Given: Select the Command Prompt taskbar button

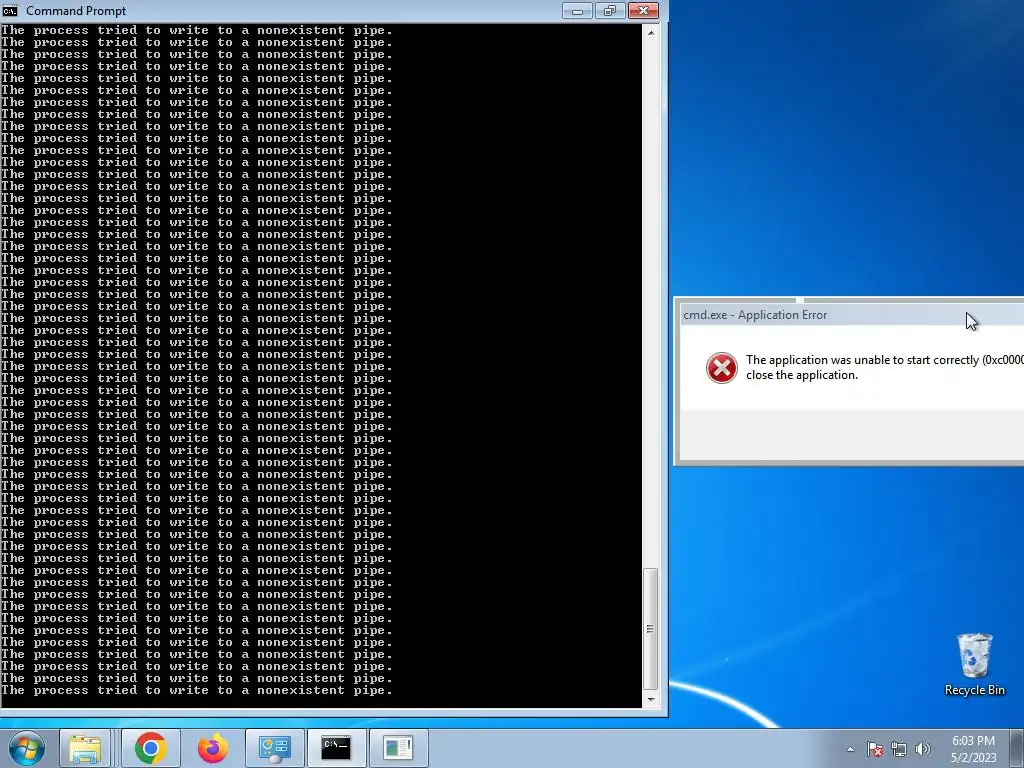Looking at the screenshot, I should point(336,748).
